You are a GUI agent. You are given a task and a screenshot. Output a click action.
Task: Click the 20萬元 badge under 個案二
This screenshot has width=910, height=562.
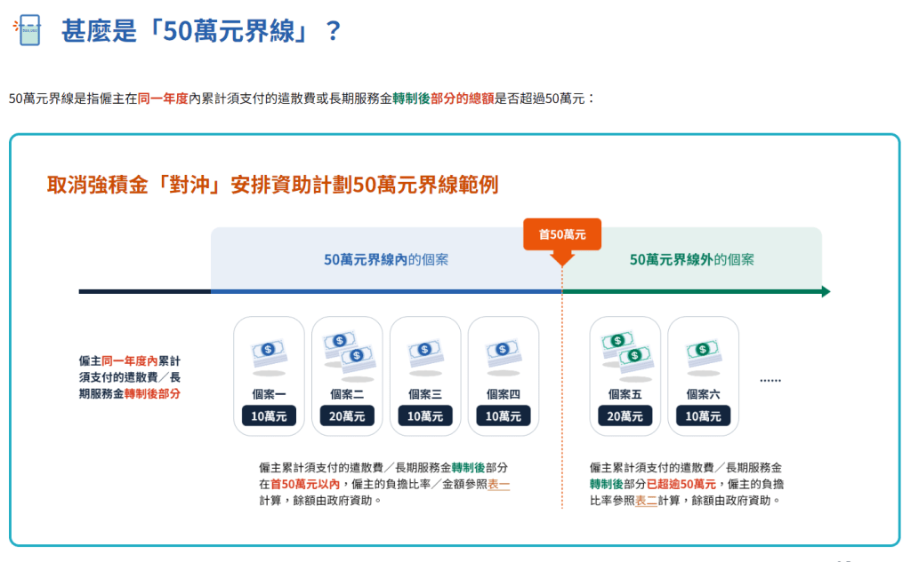point(346,416)
